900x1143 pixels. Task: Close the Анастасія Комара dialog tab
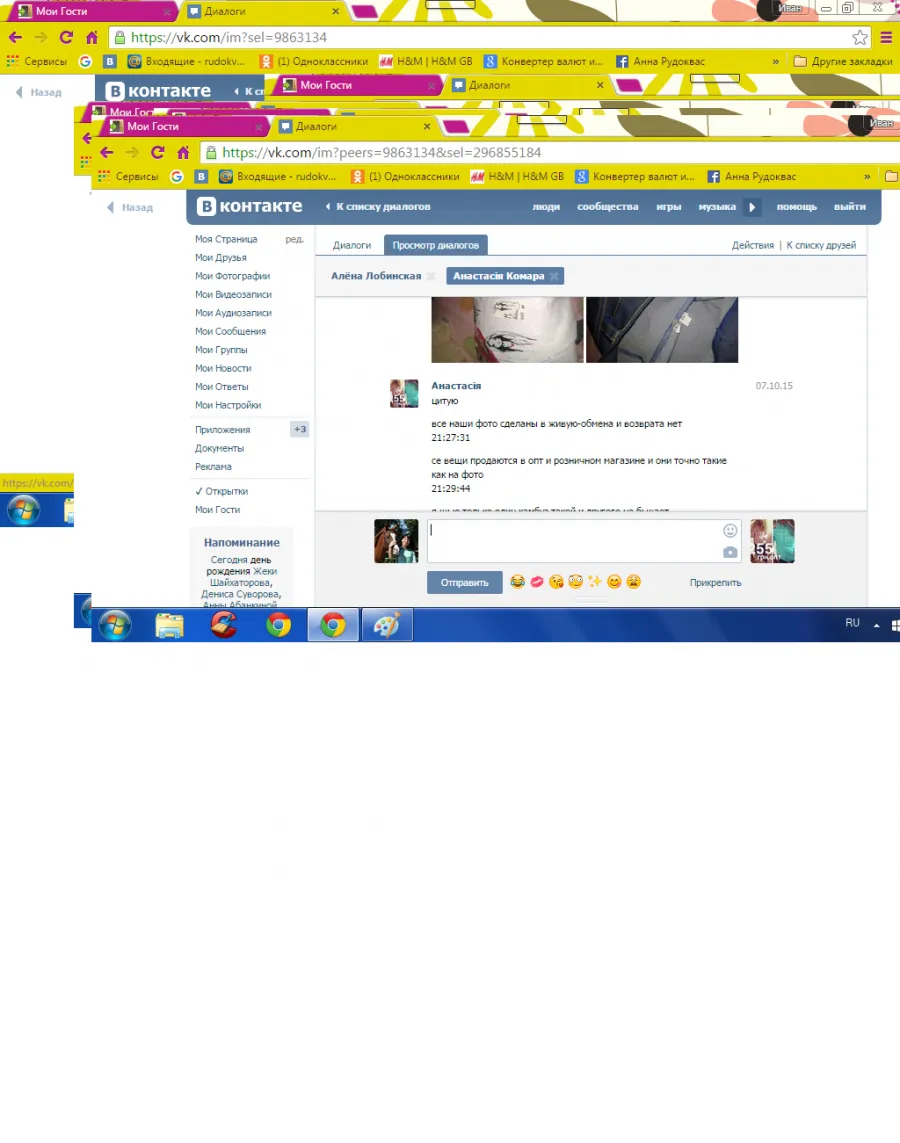(x=555, y=276)
